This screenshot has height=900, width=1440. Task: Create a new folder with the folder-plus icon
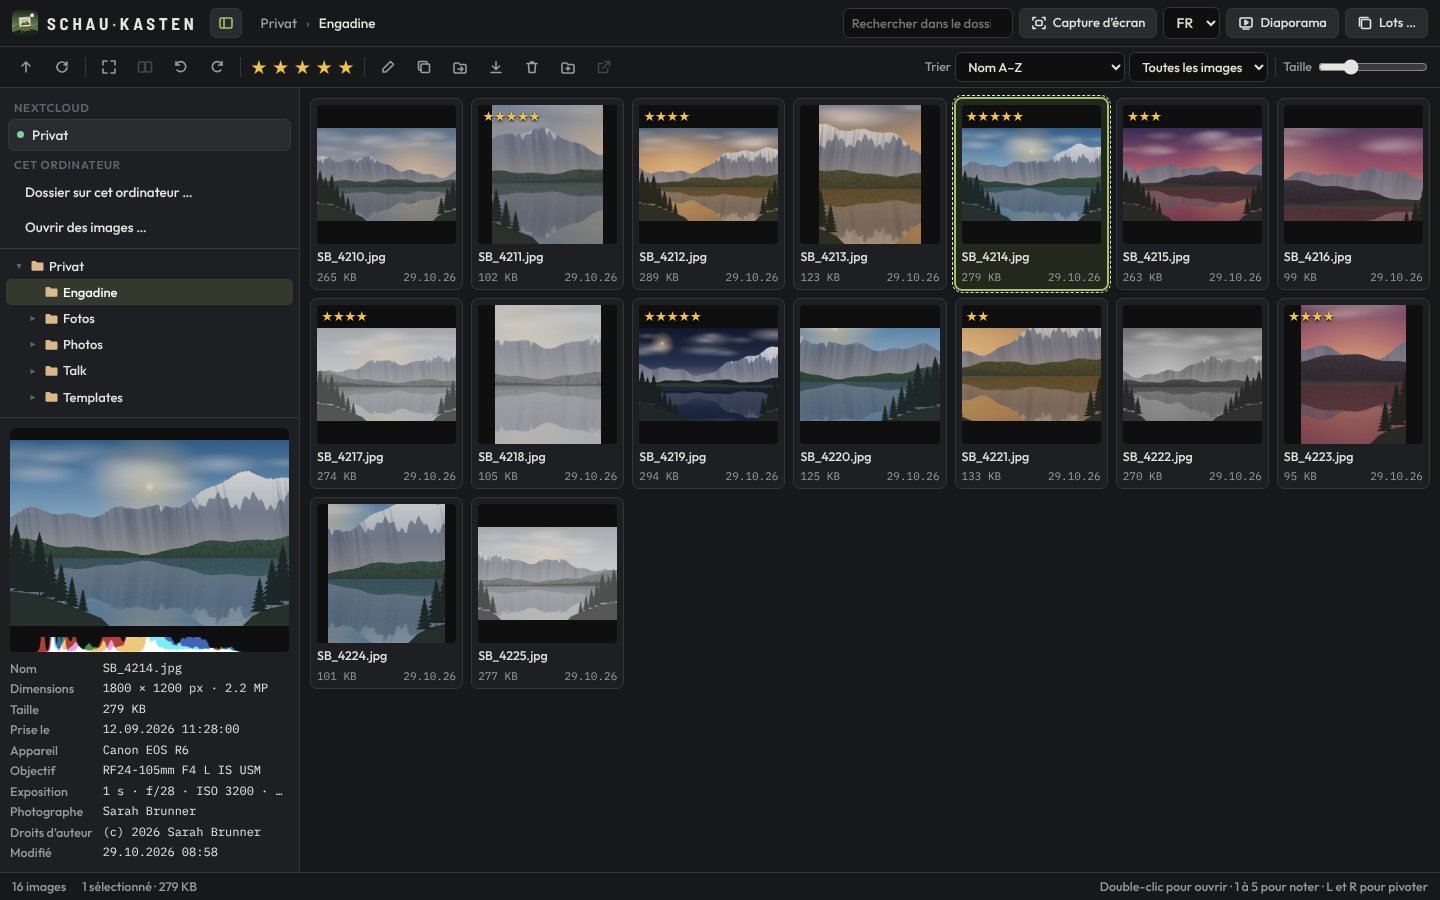(568, 67)
